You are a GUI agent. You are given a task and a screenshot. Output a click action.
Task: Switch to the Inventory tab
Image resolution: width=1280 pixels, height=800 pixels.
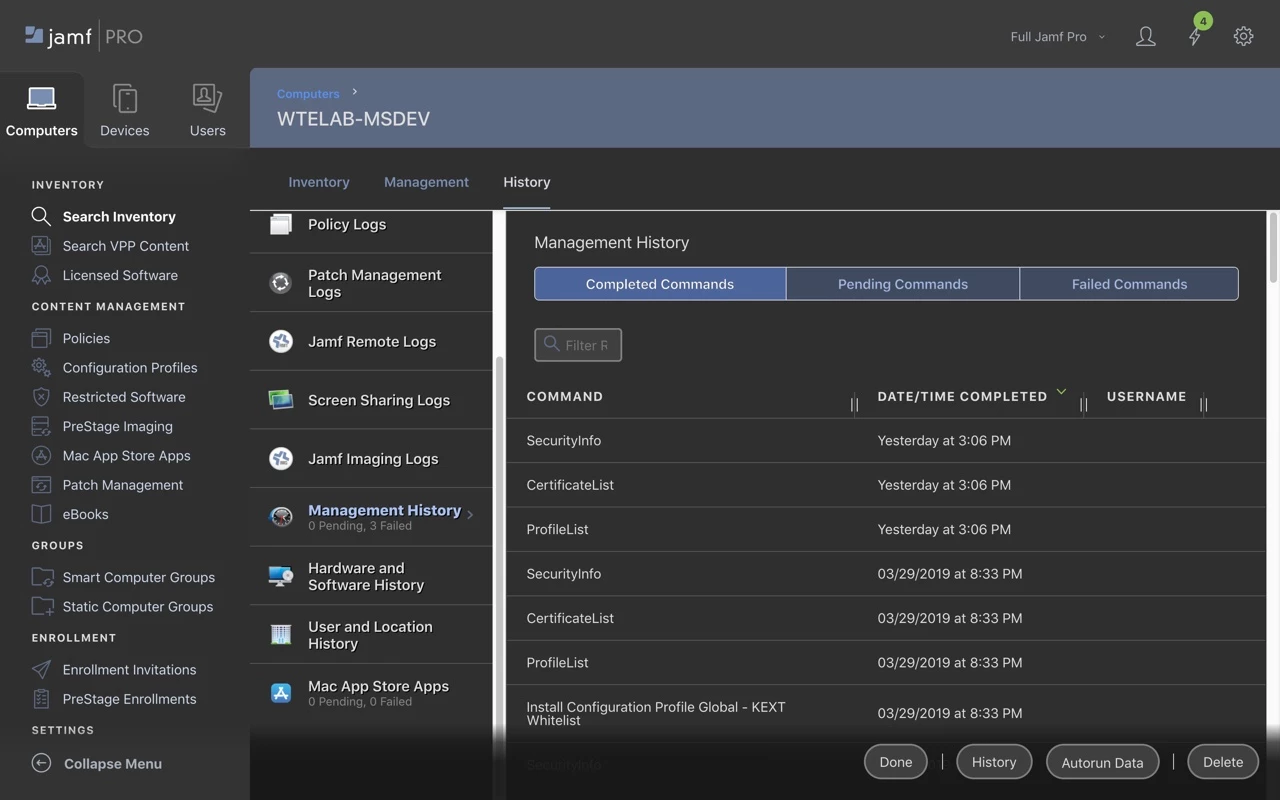(x=319, y=182)
